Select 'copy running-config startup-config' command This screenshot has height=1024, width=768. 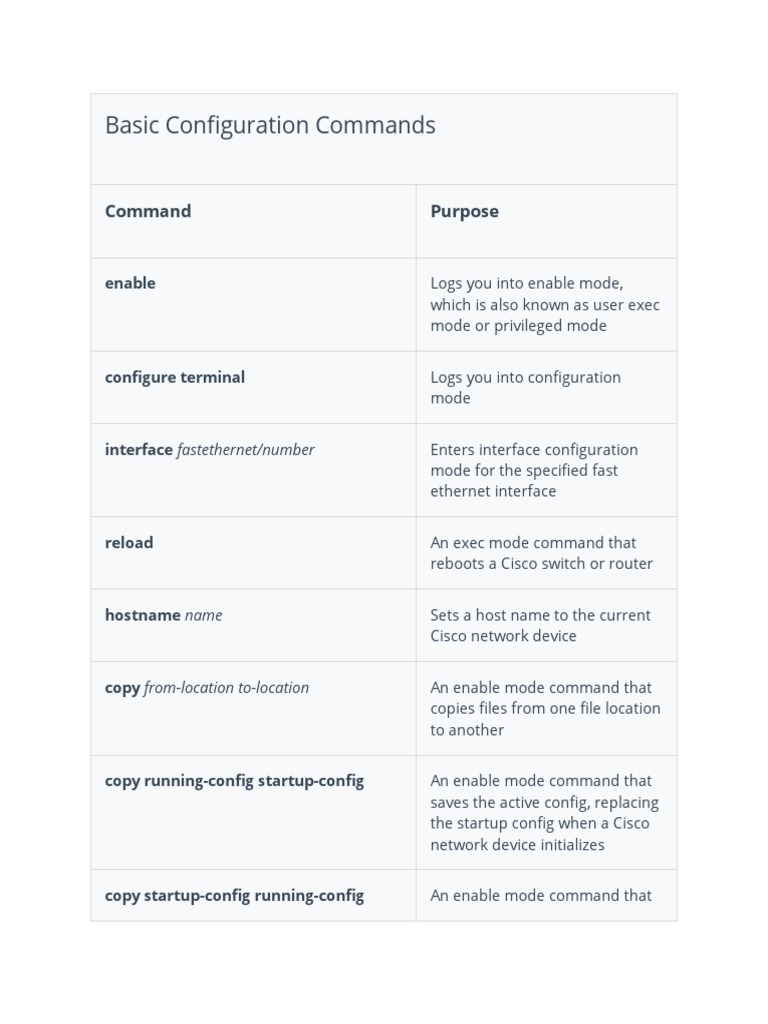pyautogui.click(x=234, y=781)
